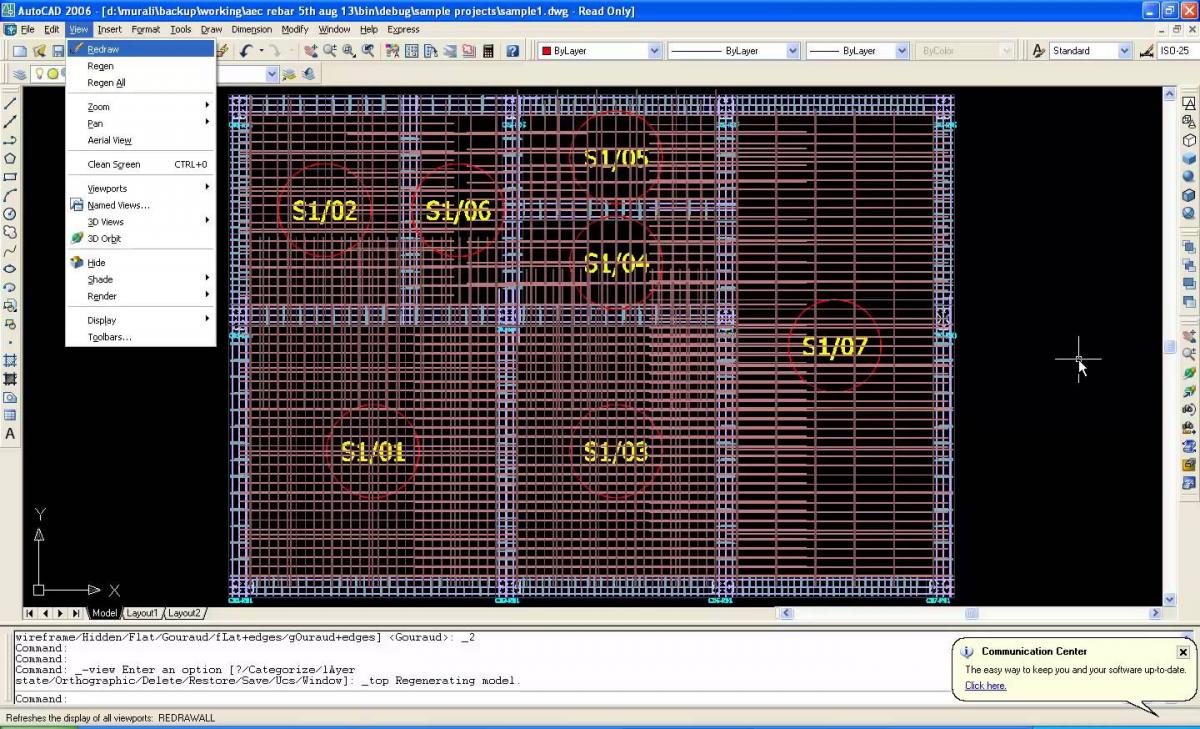Expand the Standard text style dropdown
This screenshot has width=1200, height=729.
pos(1124,51)
